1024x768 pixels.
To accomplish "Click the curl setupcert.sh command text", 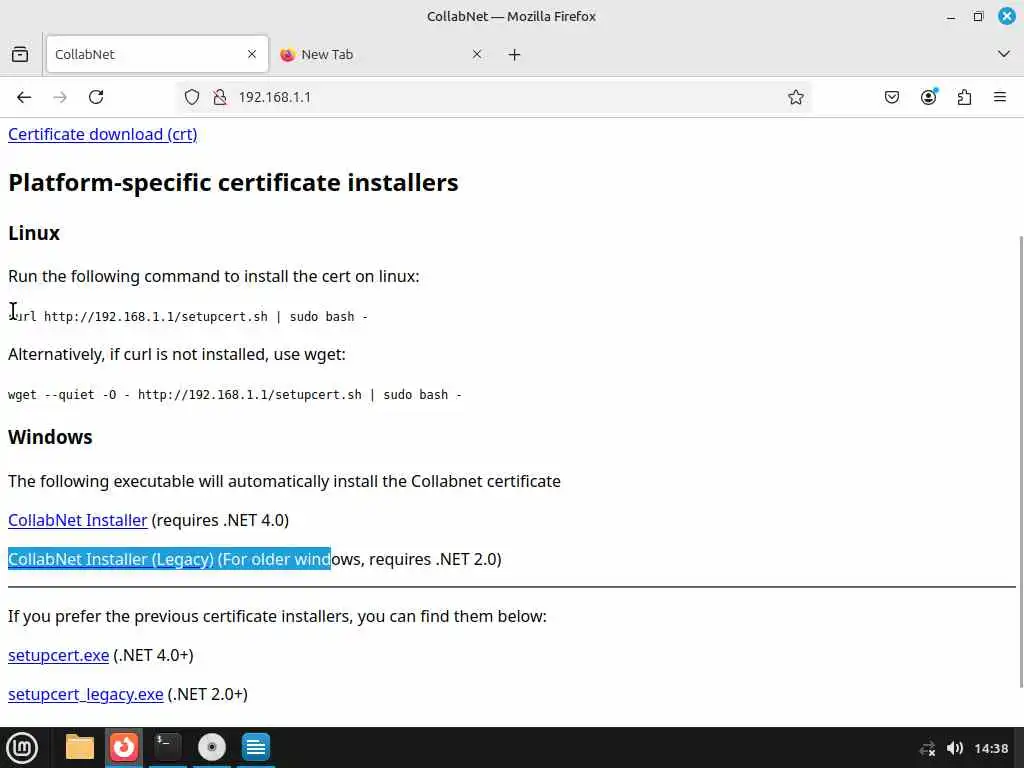I will coord(188,317).
